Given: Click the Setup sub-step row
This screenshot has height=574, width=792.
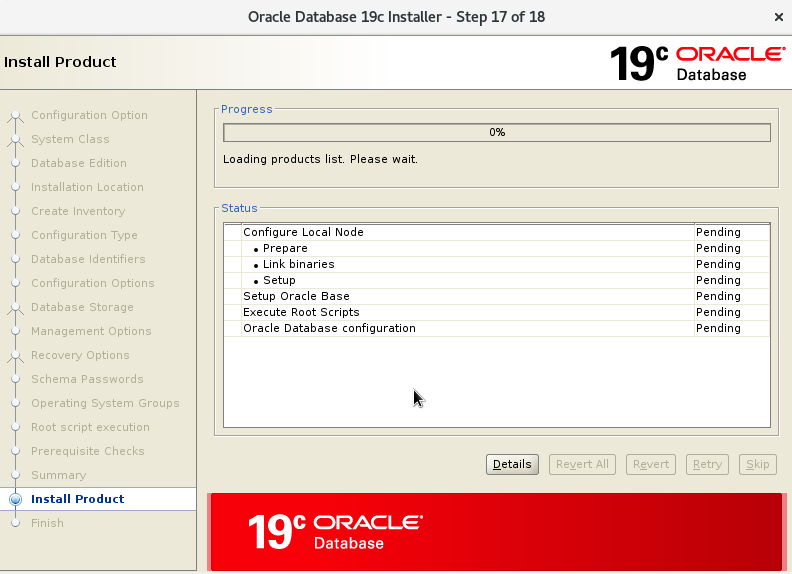Looking at the screenshot, I should (497, 280).
